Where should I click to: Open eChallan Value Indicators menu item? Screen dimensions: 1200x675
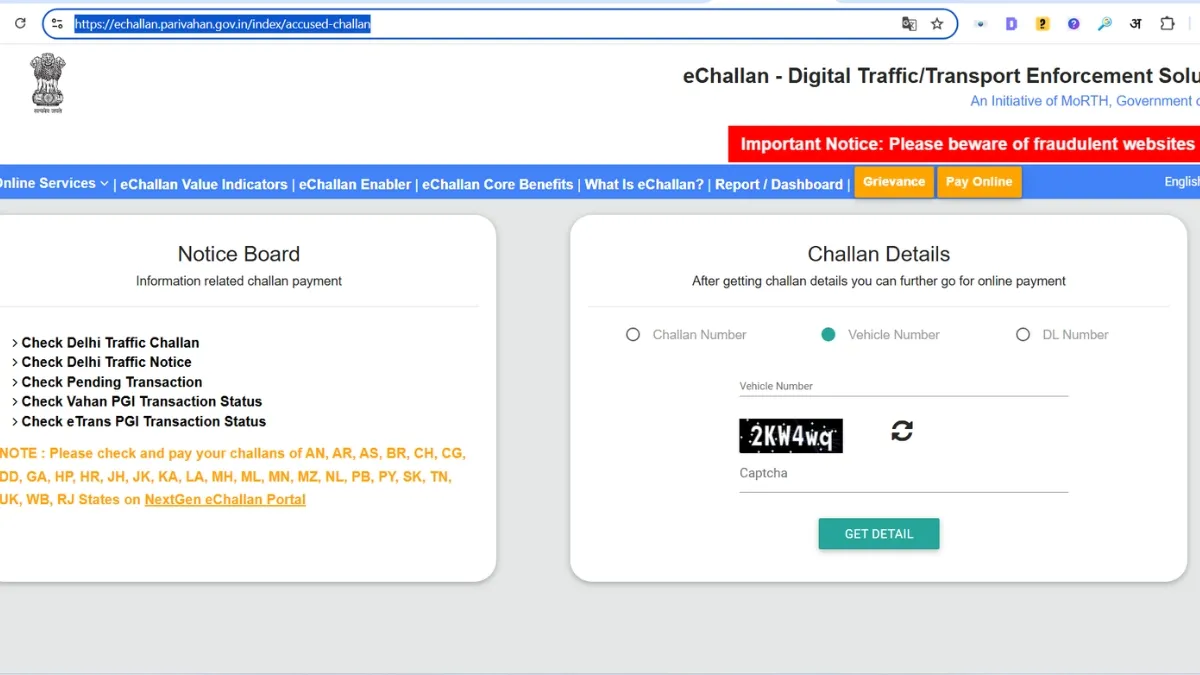pos(204,184)
